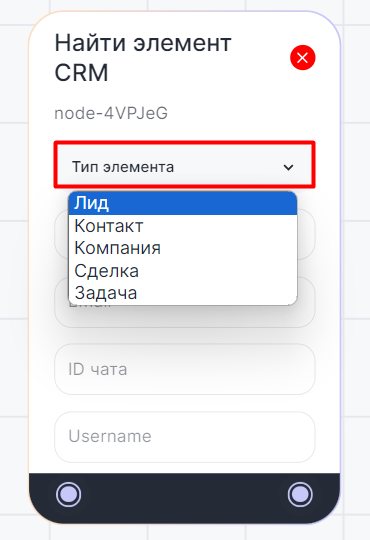Click the covered field right of the Контакт option
The width and height of the screenshot is (370, 540).
306,234
